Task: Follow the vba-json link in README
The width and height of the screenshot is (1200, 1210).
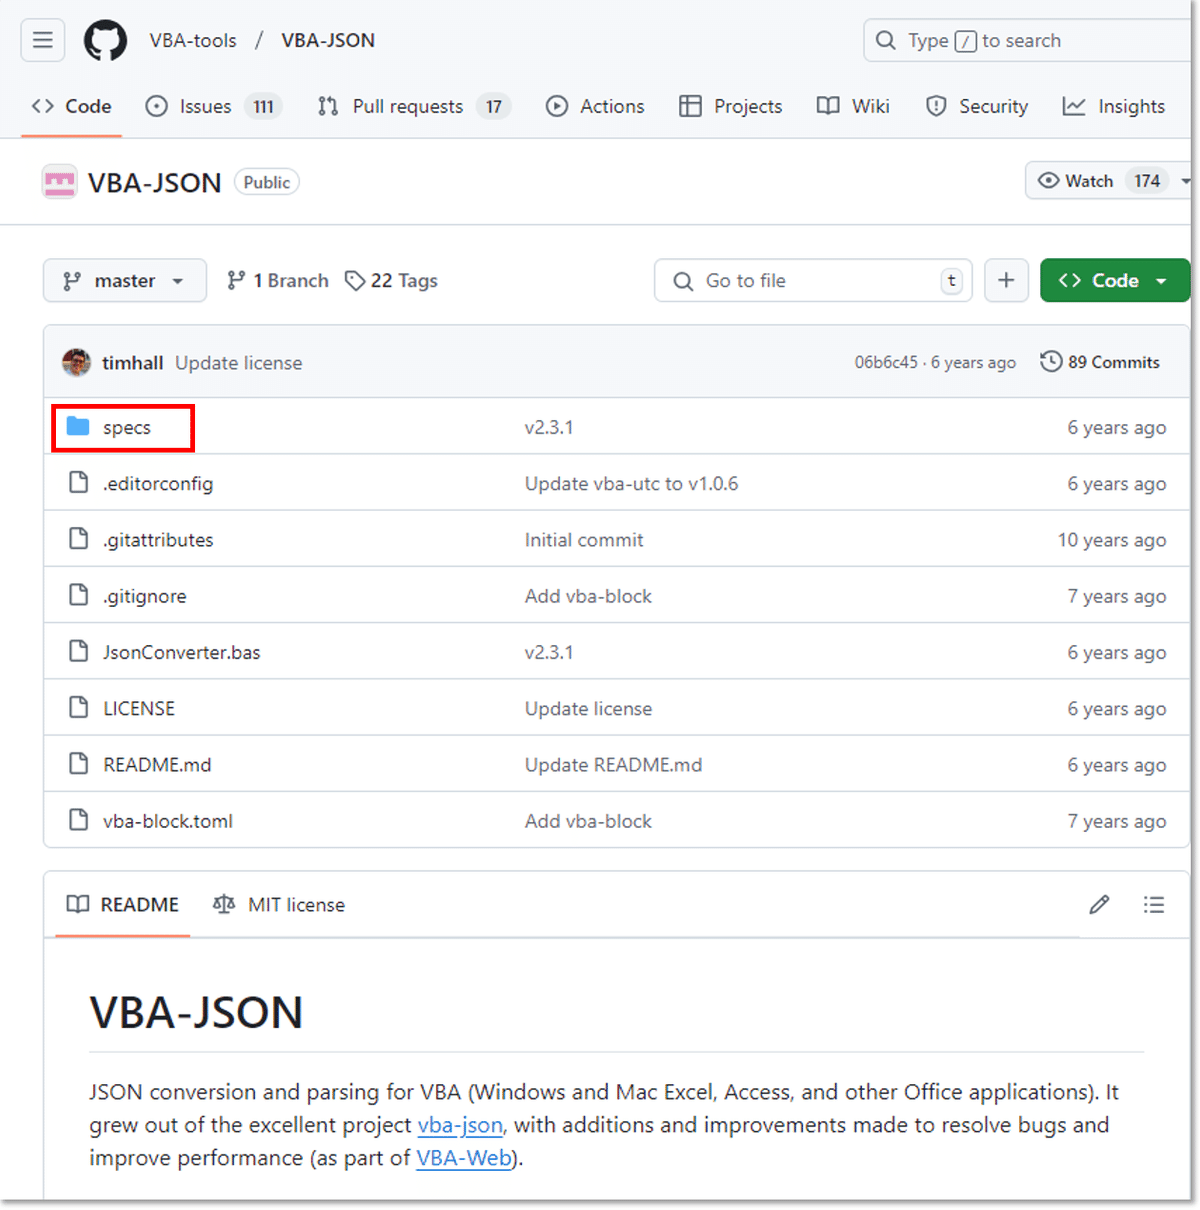Action: point(460,1125)
